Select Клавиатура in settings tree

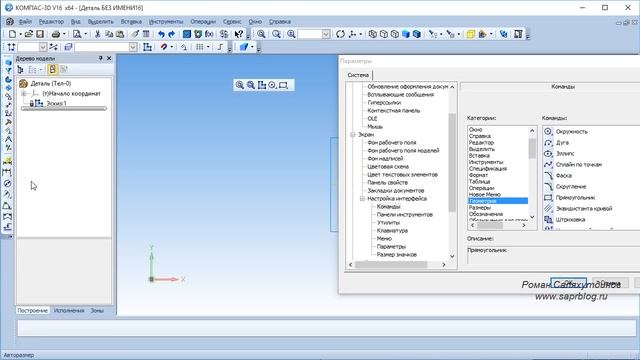pyautogui.click(x=392, y=231)
